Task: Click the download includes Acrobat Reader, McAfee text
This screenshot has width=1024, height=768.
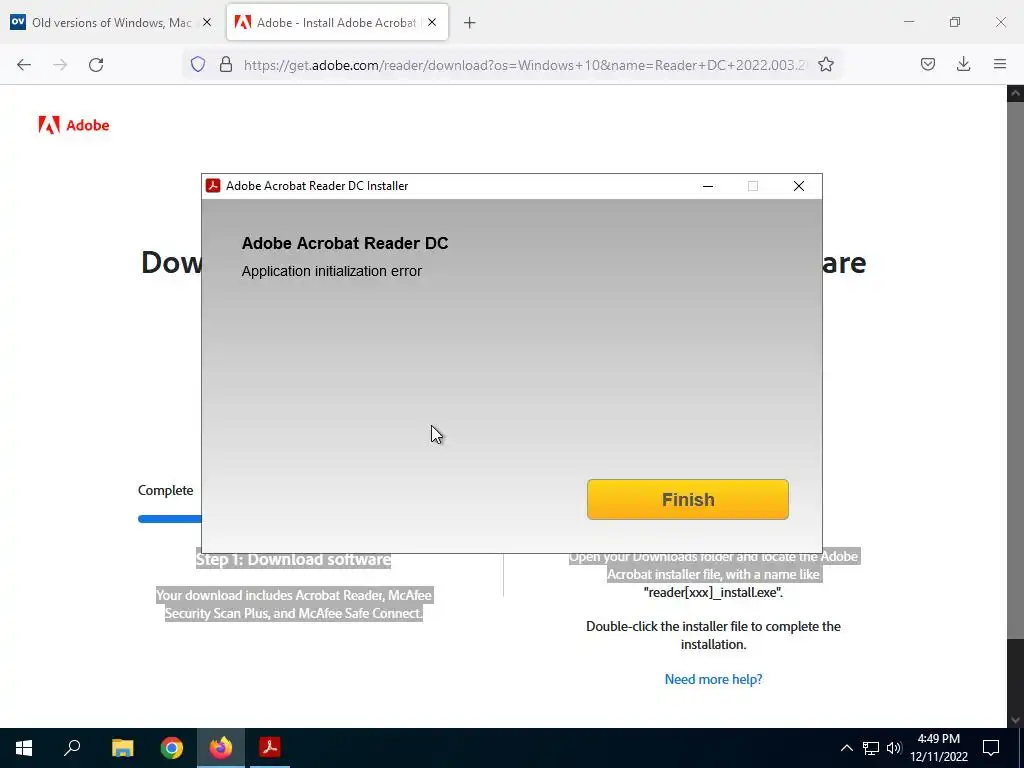Action: 293,604
